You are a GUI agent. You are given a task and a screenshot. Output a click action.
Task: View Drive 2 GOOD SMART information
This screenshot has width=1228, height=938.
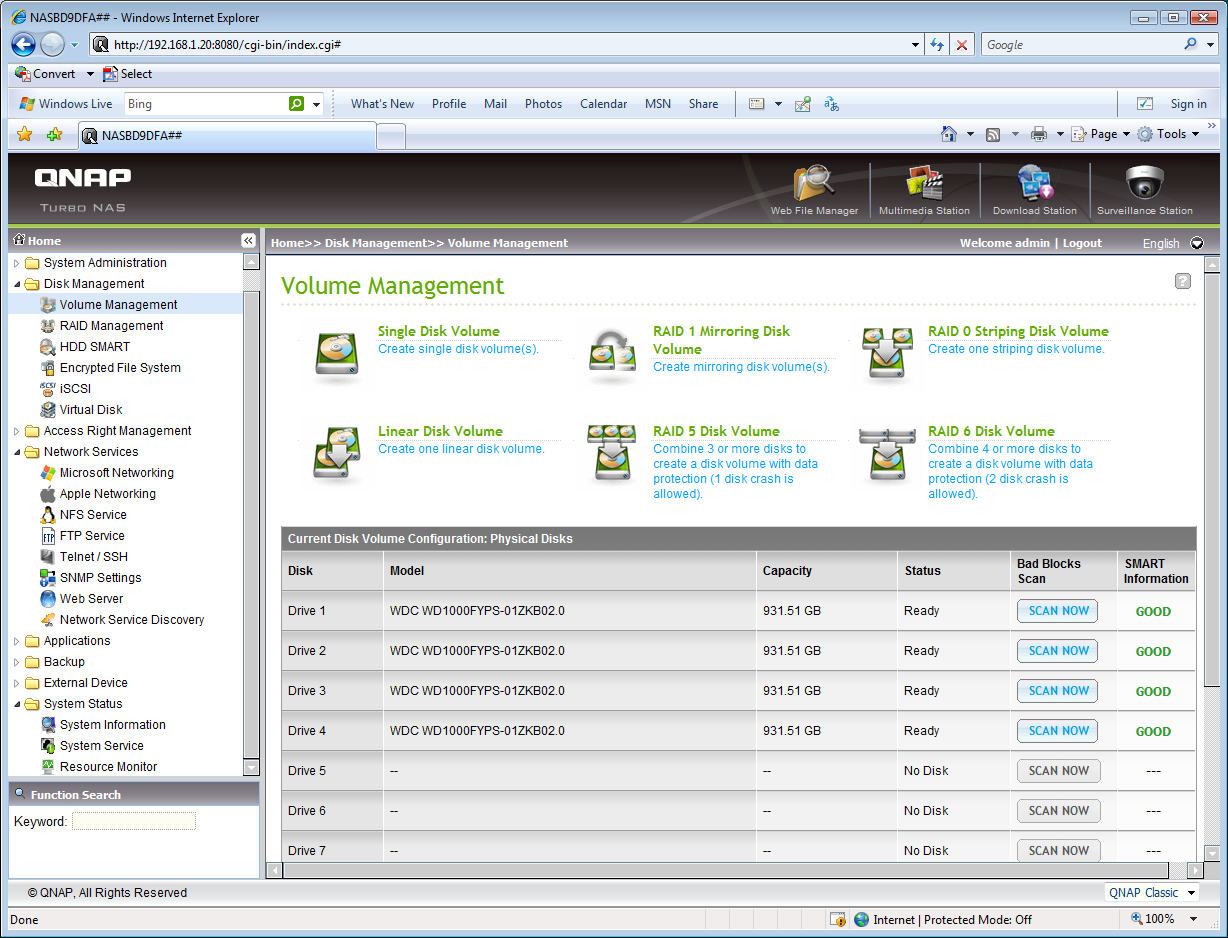(x=1153, y=651)
